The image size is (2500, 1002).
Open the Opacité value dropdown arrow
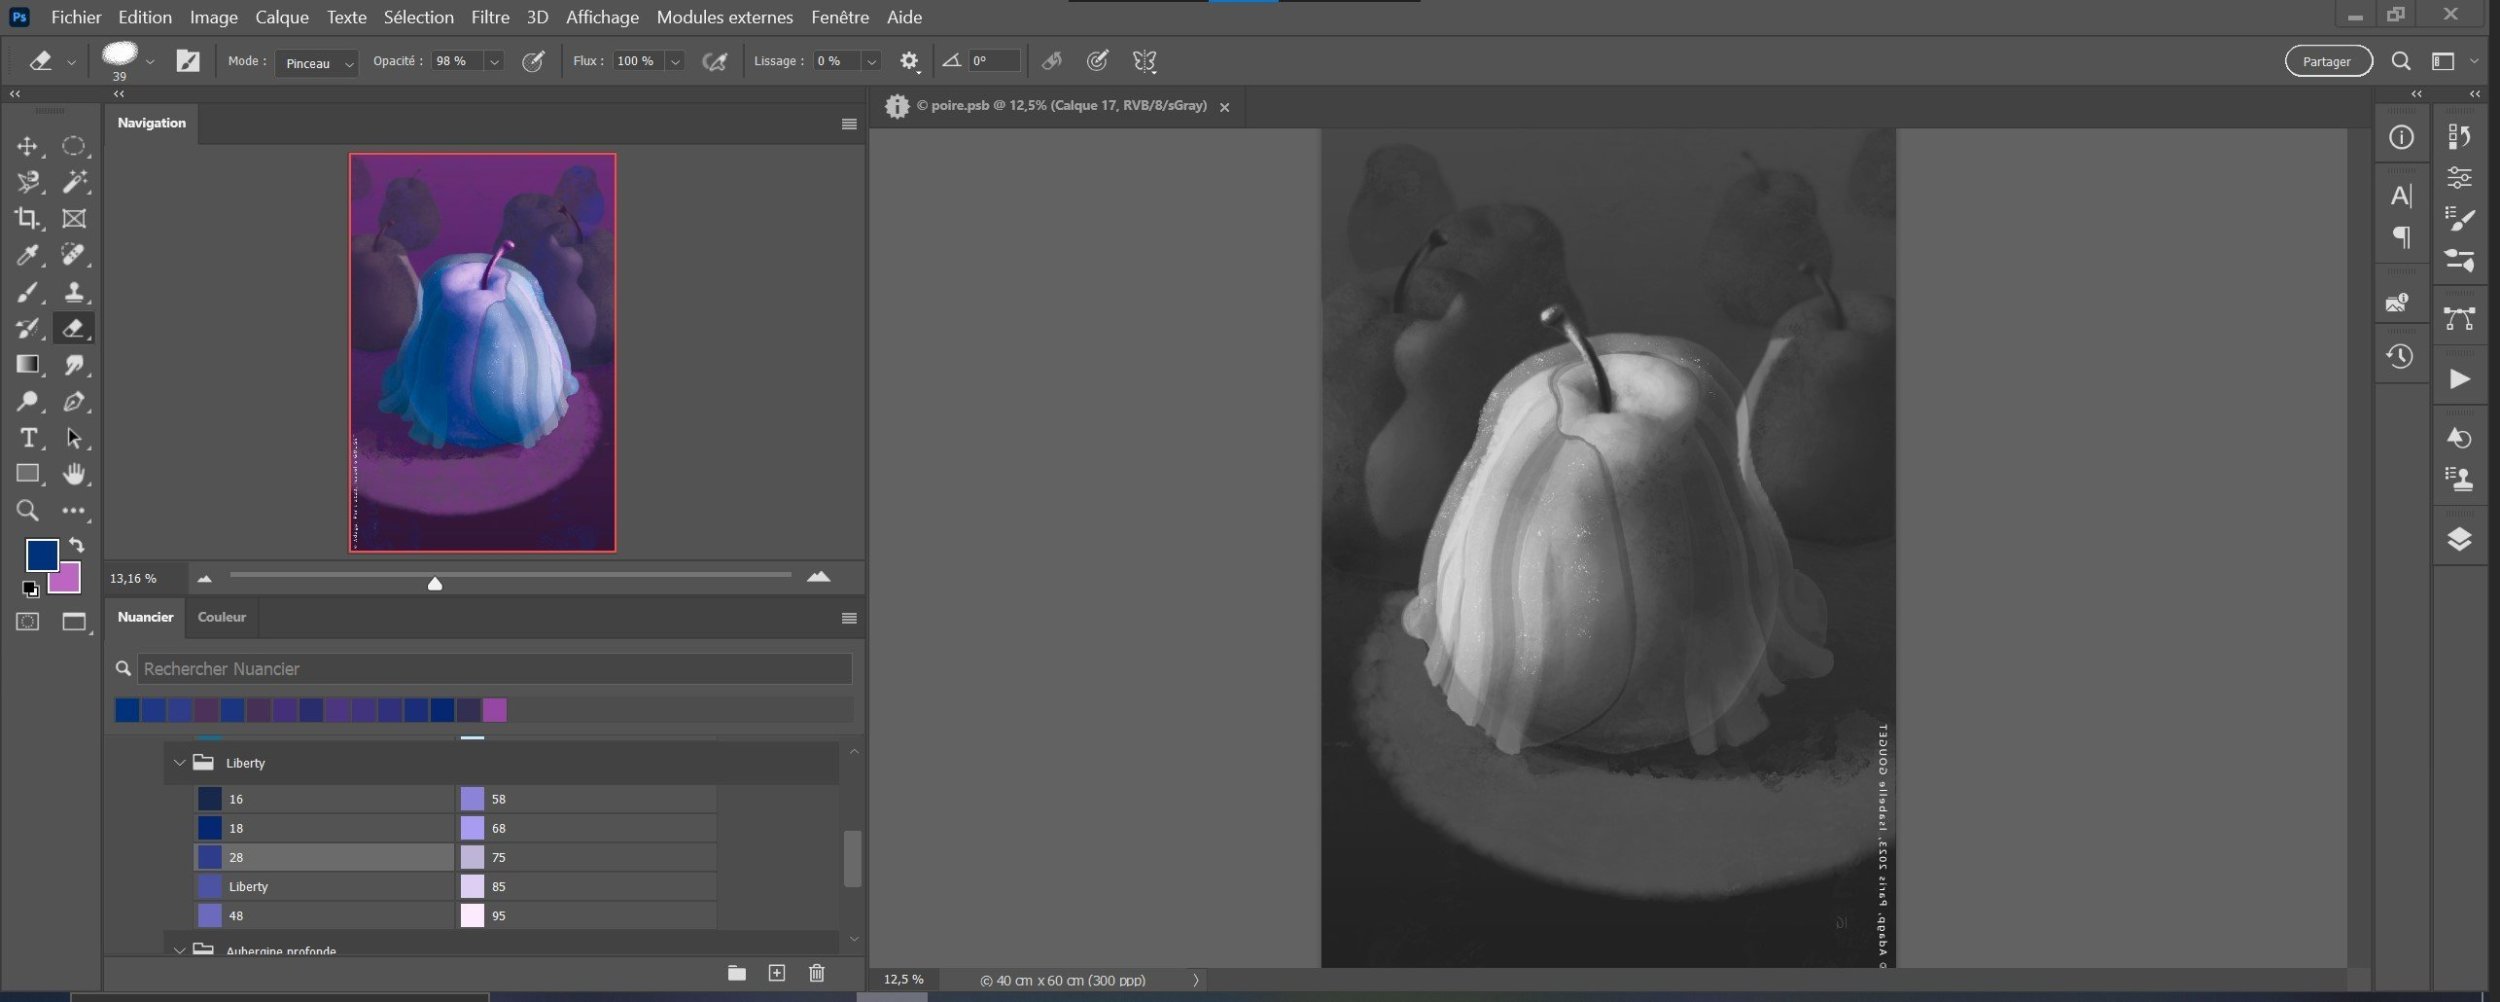[x=494, y=62]
